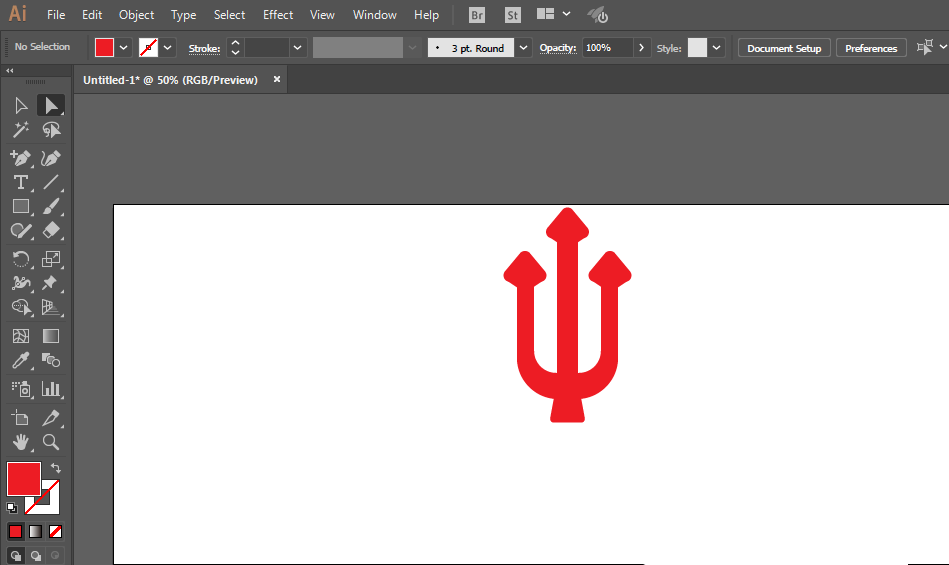
Task: Select the Artboard tool
Action: coord(21,417)
